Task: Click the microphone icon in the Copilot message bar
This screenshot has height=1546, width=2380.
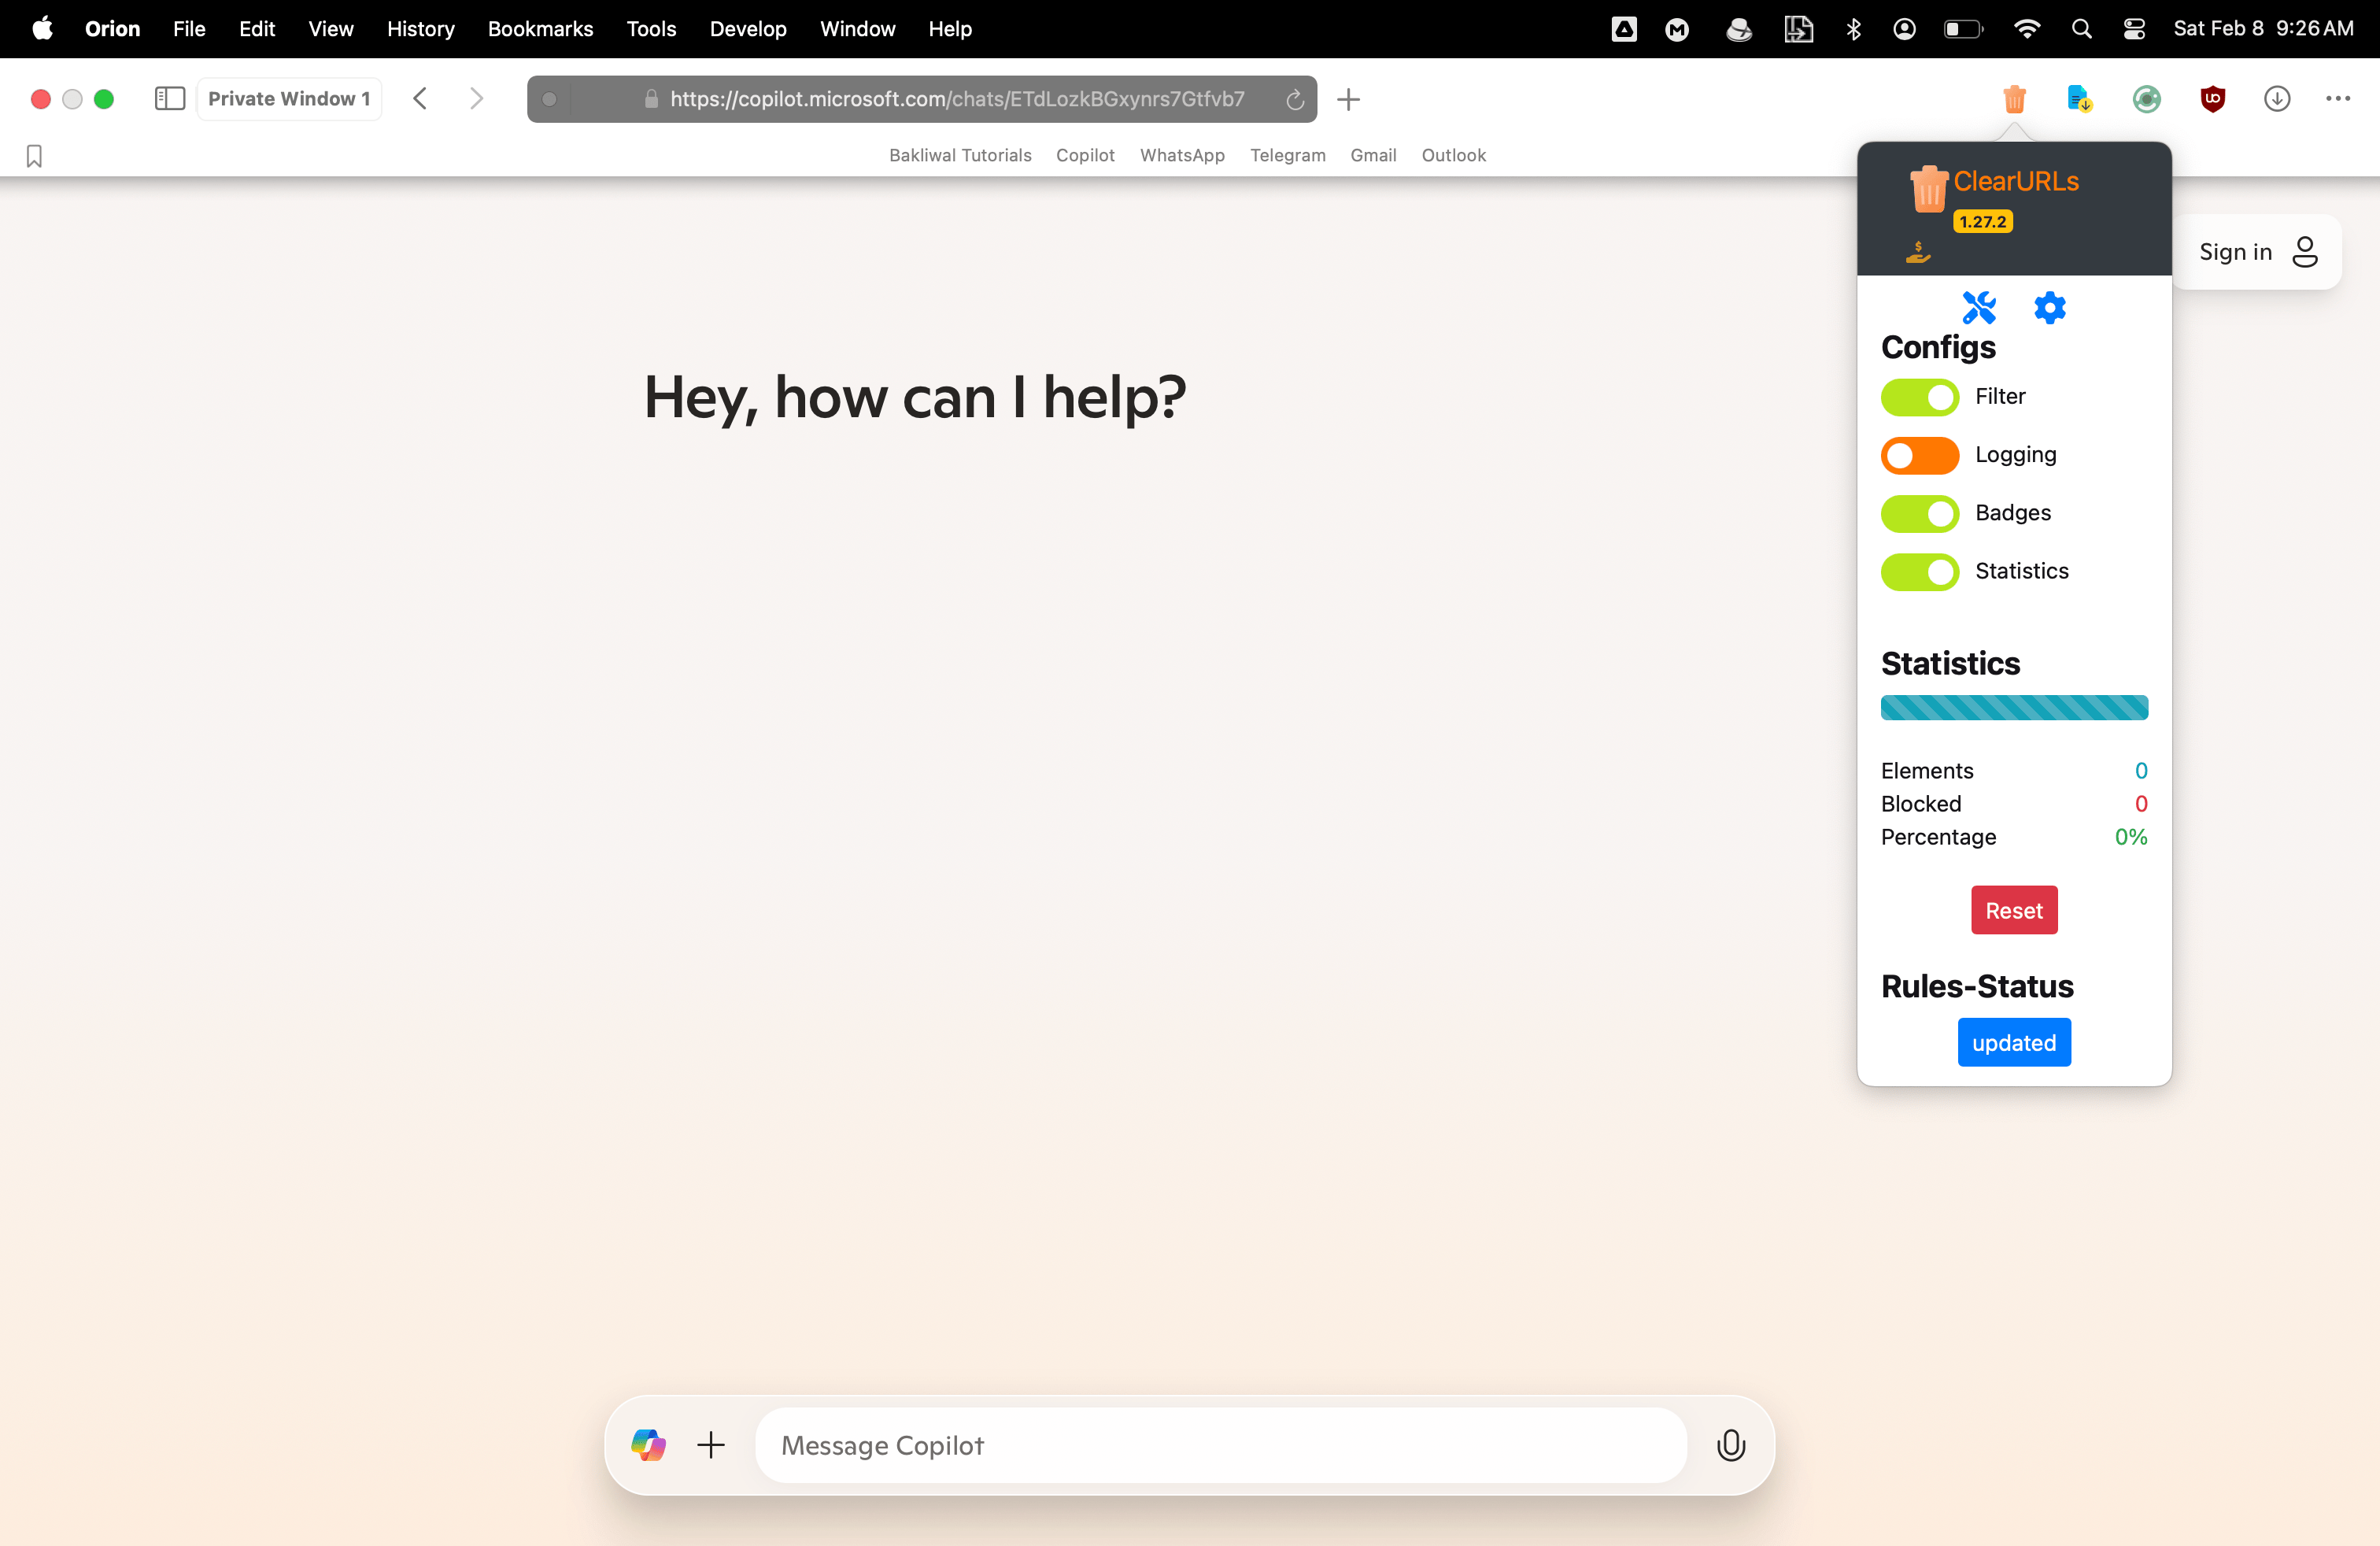Action: tap(1731, 1445)
